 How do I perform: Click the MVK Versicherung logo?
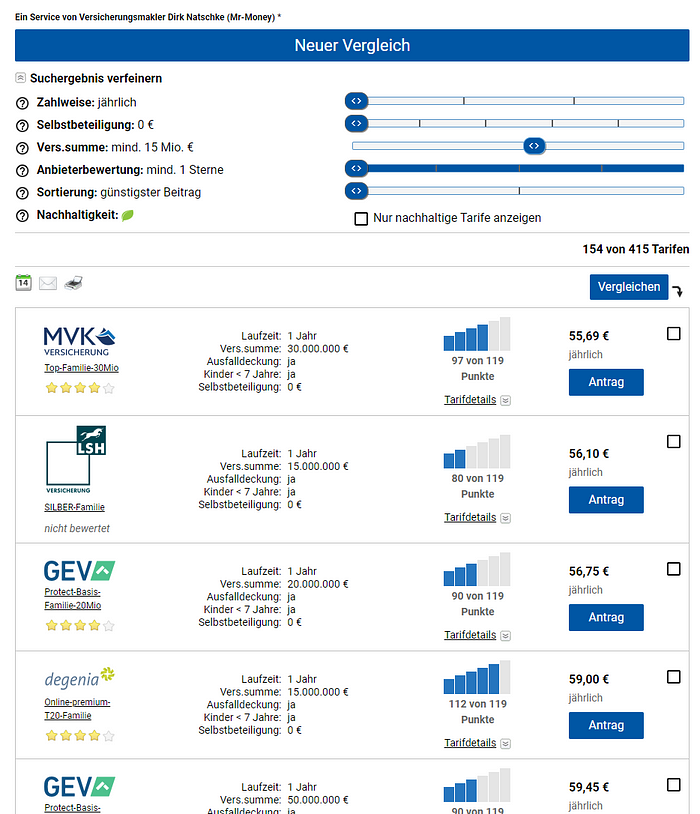(79, 341)
